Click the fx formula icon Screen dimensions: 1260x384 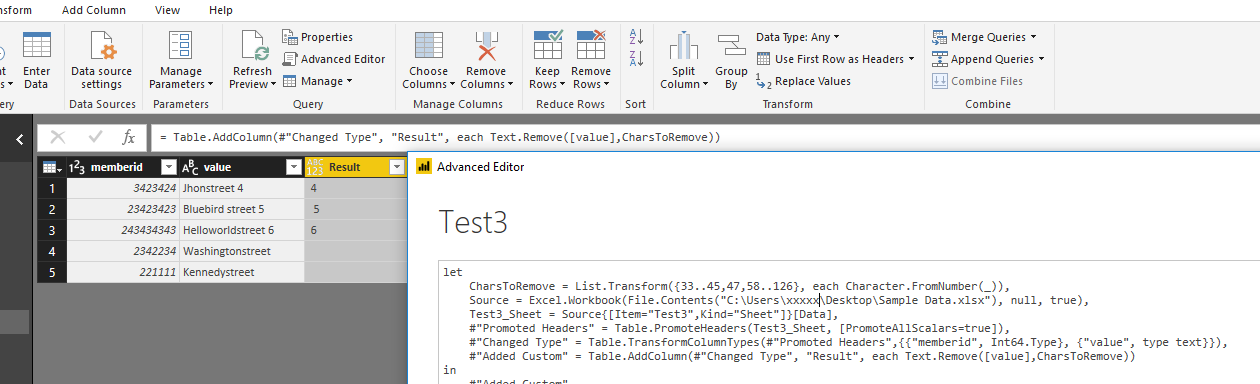[128, 138]
